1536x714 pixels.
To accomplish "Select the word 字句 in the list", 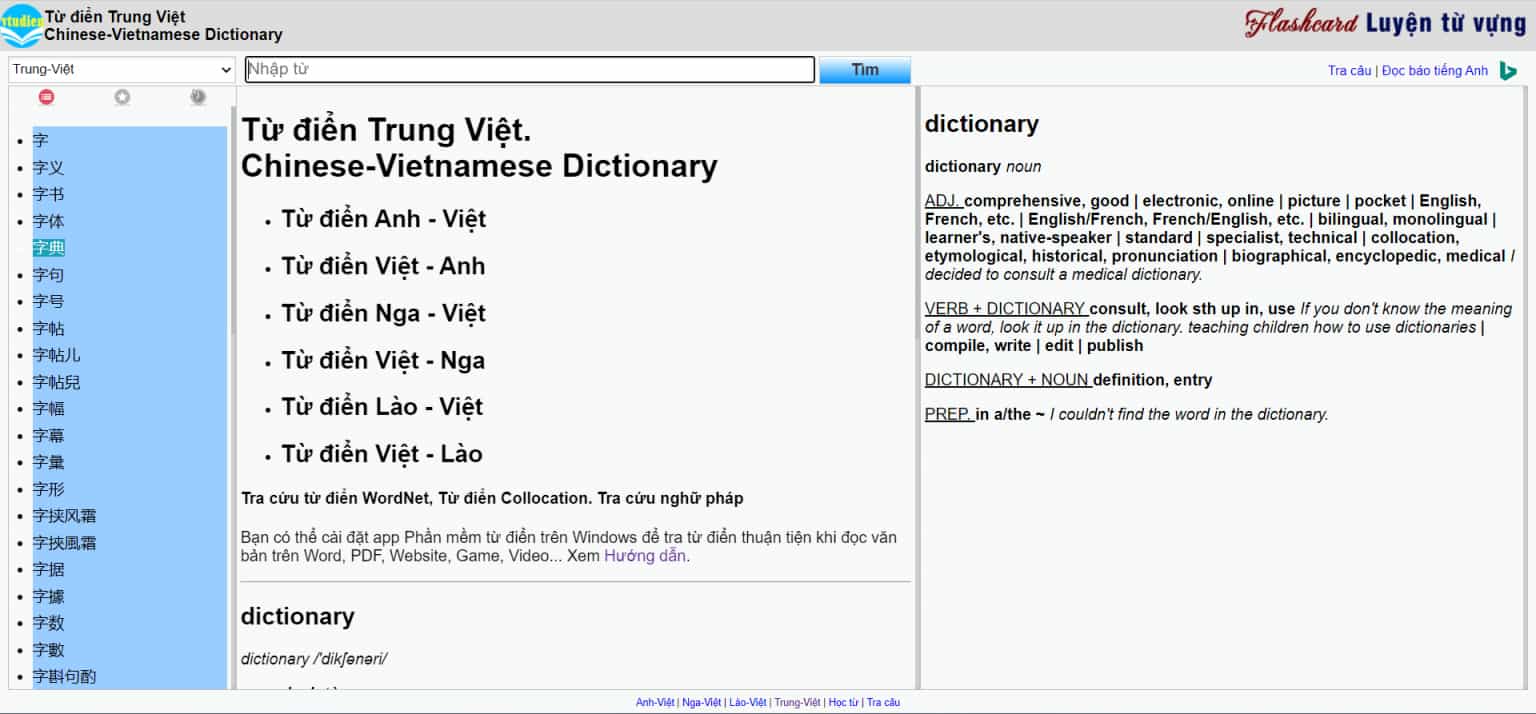I will click(x=48, y=275).
